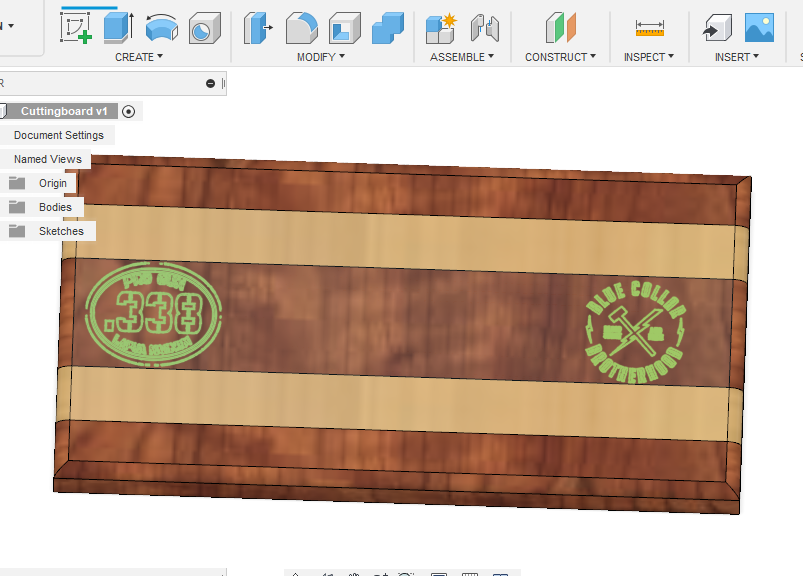Click the .338 oval decal on board

(153, 314)
